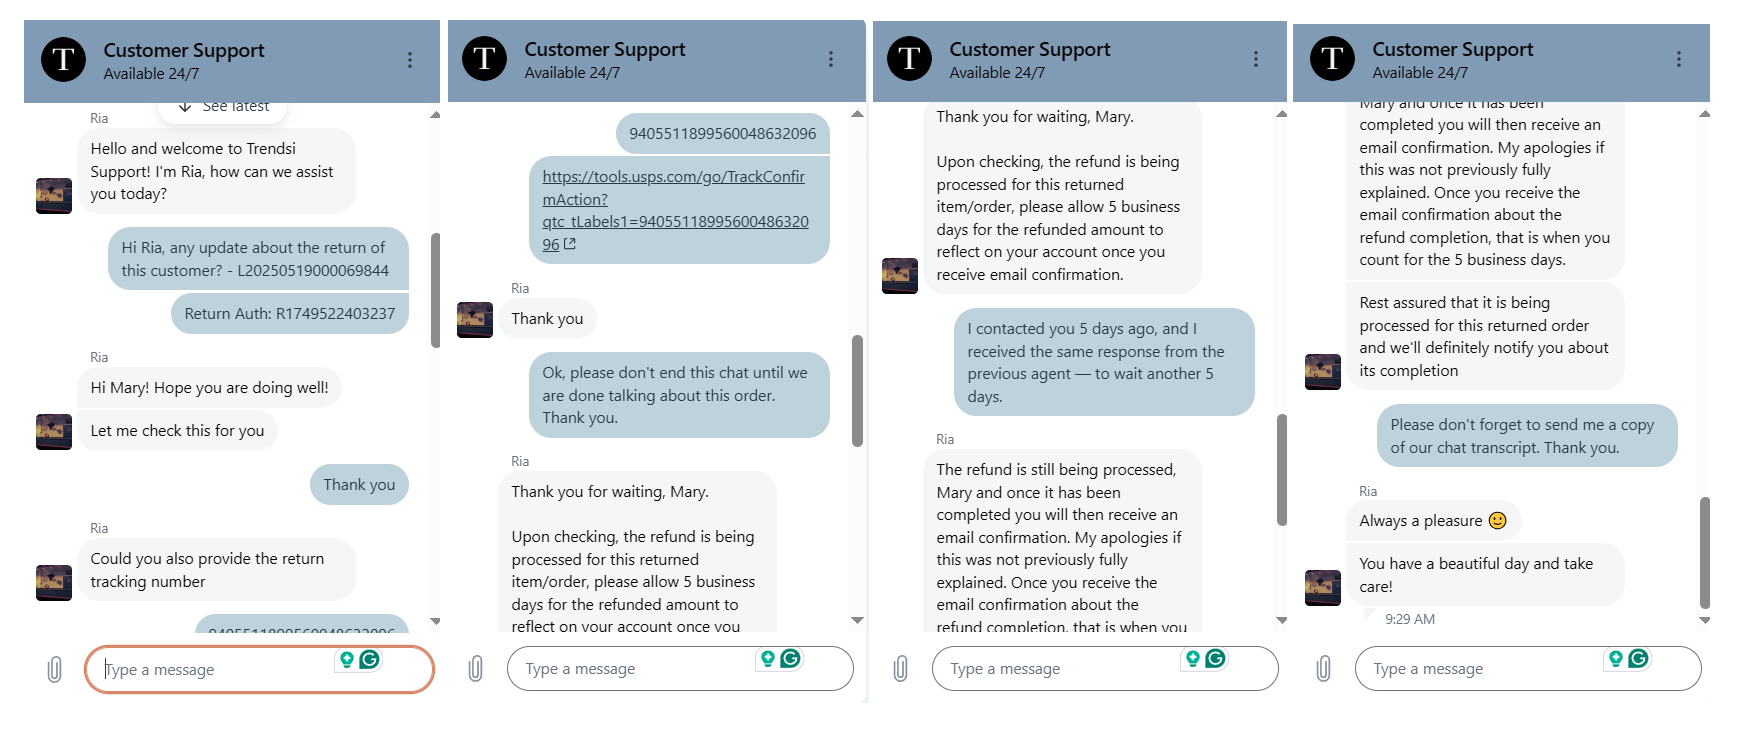The width and height of the screenshot is (1737, 740).
Task: Expand the three-dot menu in the third chat header
Action: 1256,59
